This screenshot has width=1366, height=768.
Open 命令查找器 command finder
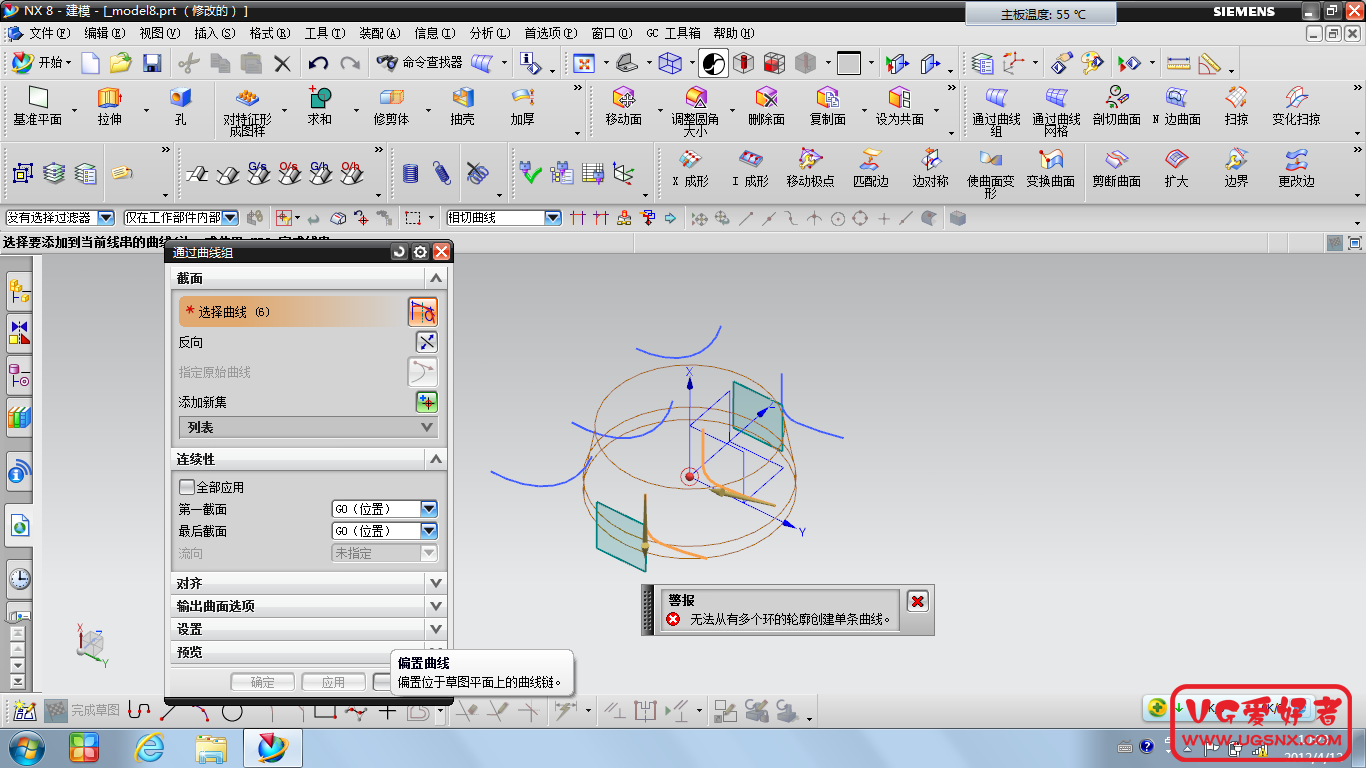coord(419,62)
